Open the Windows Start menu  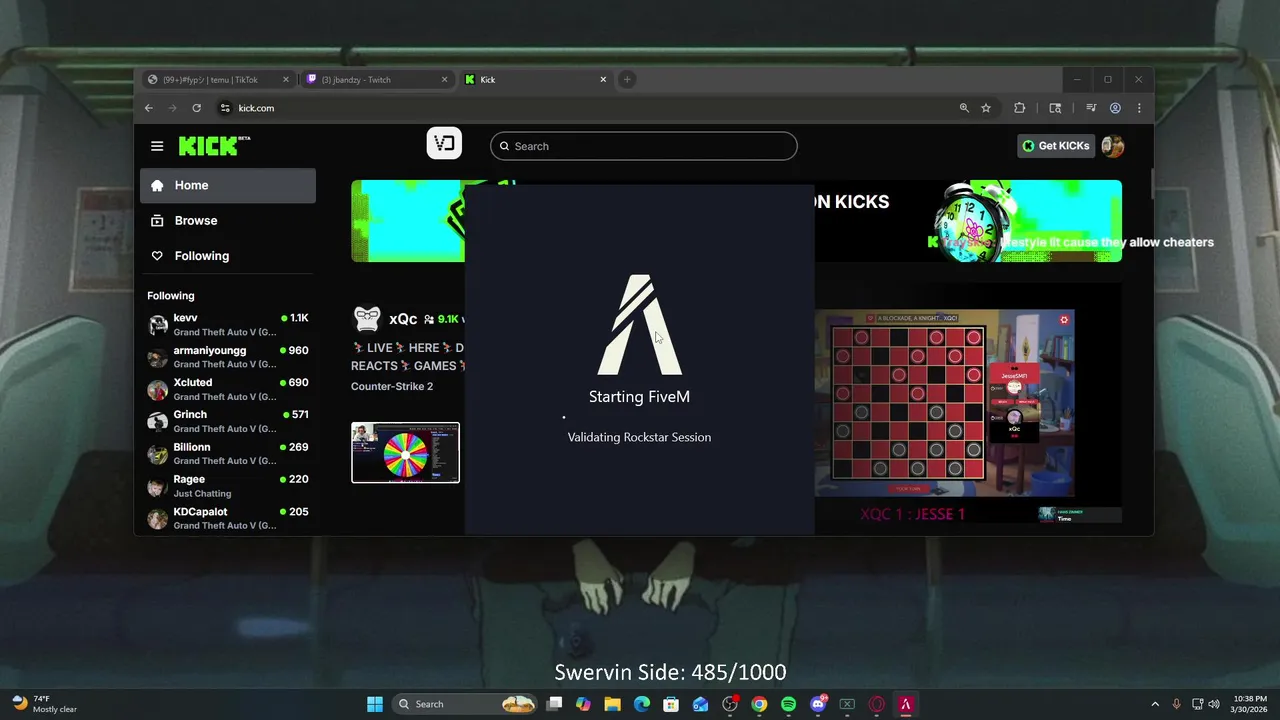tap(374, 704)
